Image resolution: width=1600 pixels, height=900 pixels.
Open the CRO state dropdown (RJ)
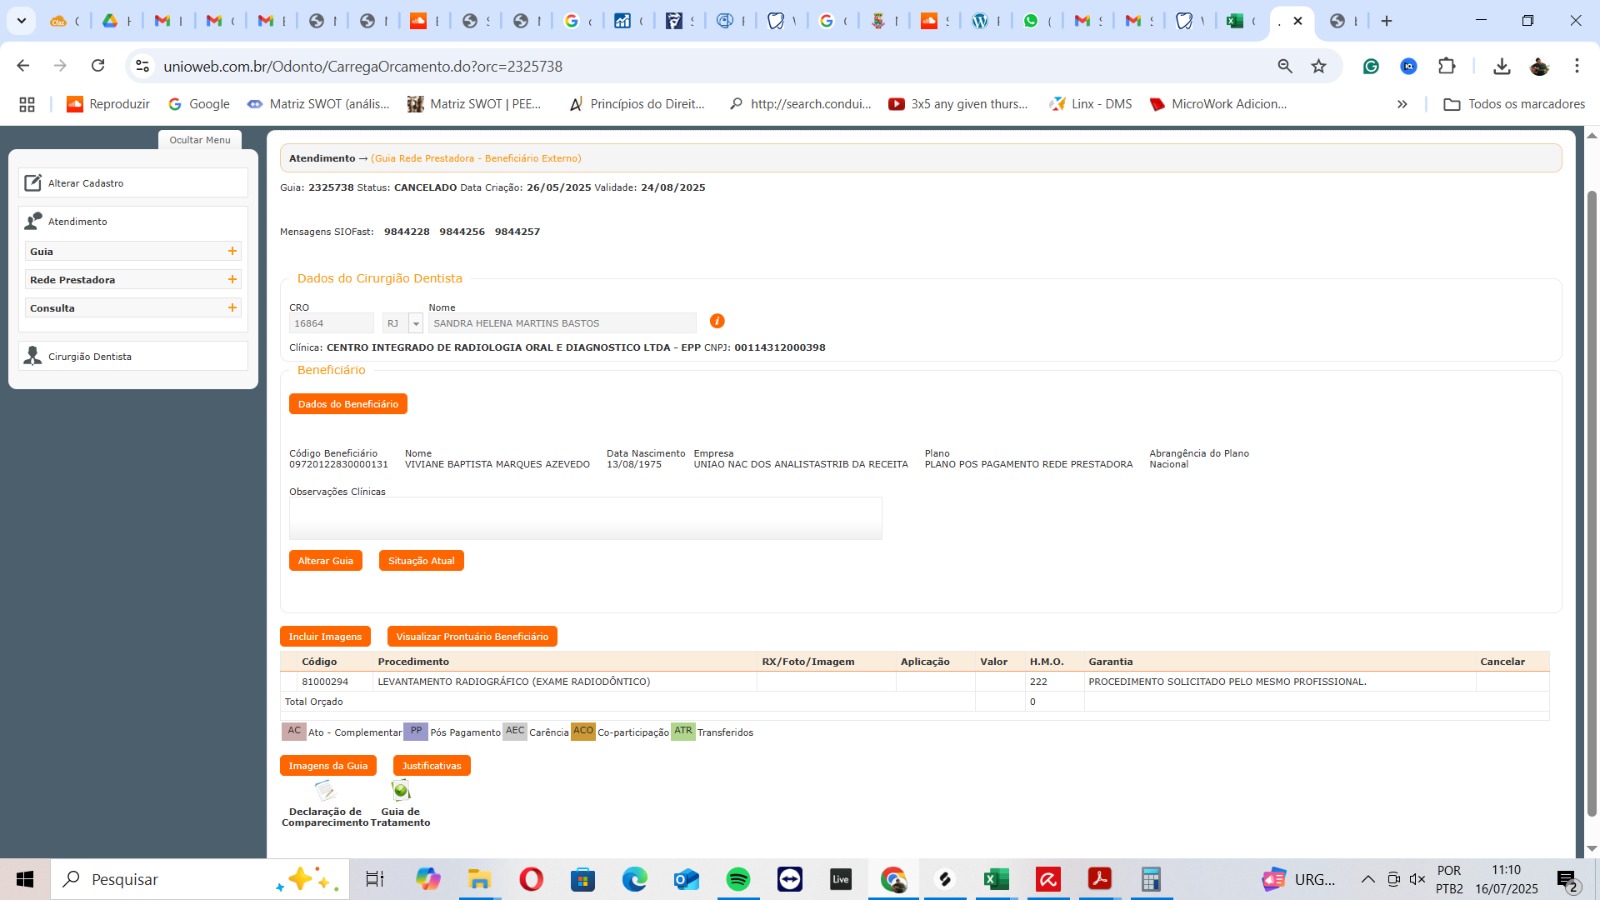tap(416, 324)
